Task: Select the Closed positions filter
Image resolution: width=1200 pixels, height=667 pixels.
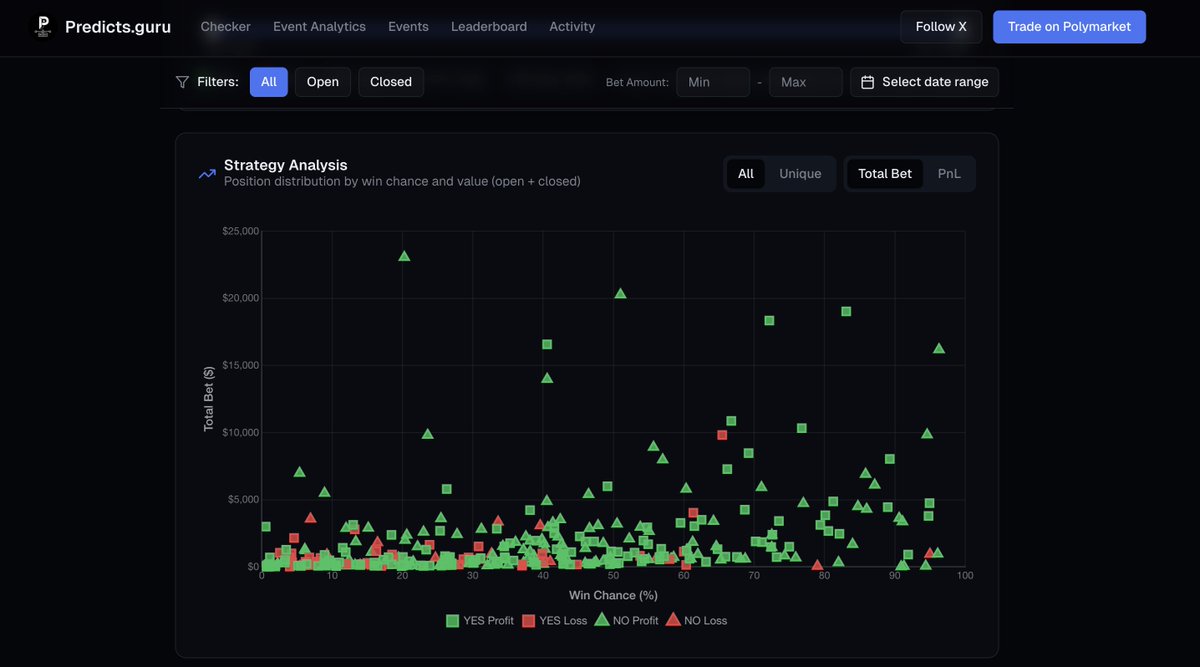Action: (390, 81)
